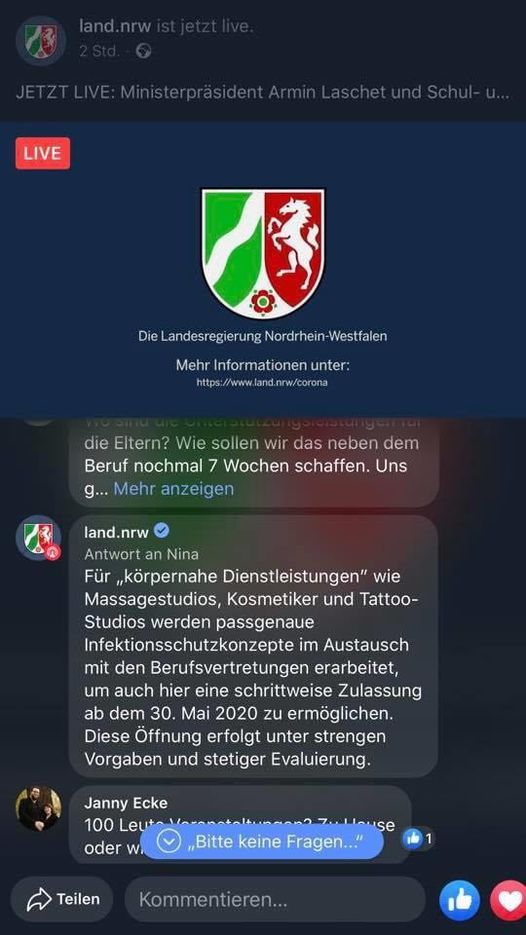Viewport: 526px width, 935px height.
Task: Open land.nrw profile picture in post header
Action: [41, 41]
